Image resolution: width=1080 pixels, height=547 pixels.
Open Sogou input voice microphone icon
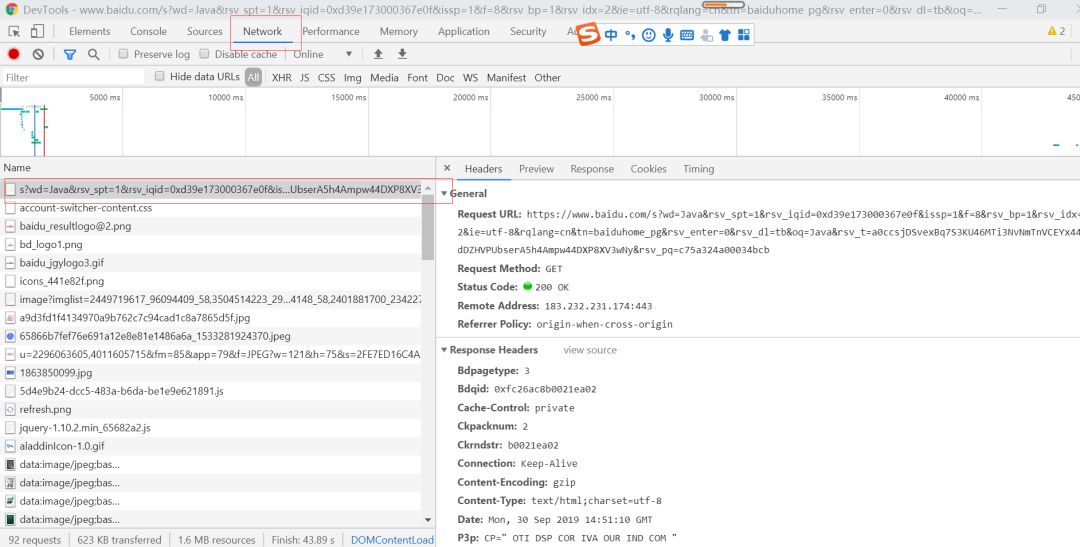pyautogui.click(x=668, y=35)
